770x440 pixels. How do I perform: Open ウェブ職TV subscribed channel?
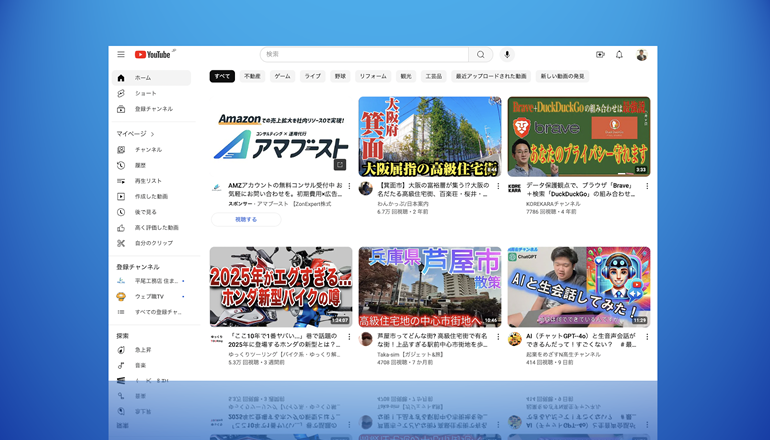click(x=151, y=297)
